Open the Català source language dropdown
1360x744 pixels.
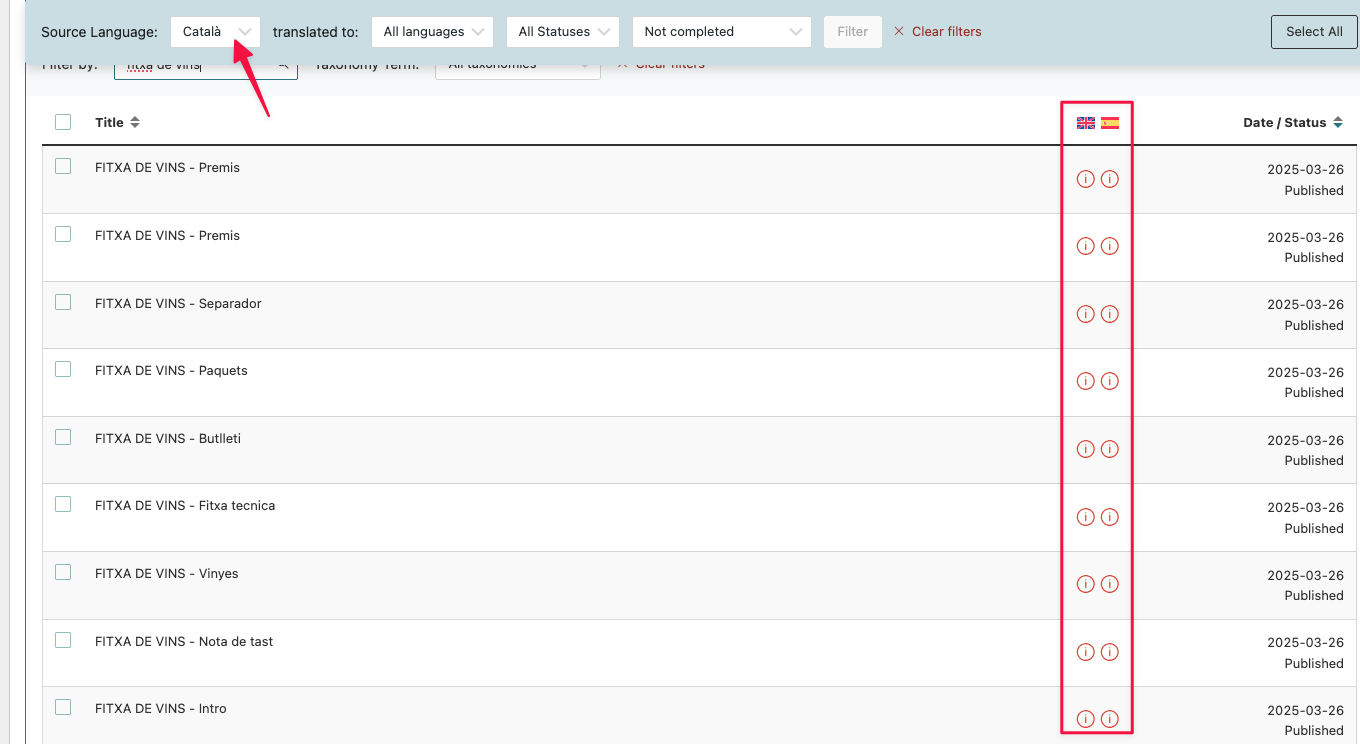pos(215,32)
